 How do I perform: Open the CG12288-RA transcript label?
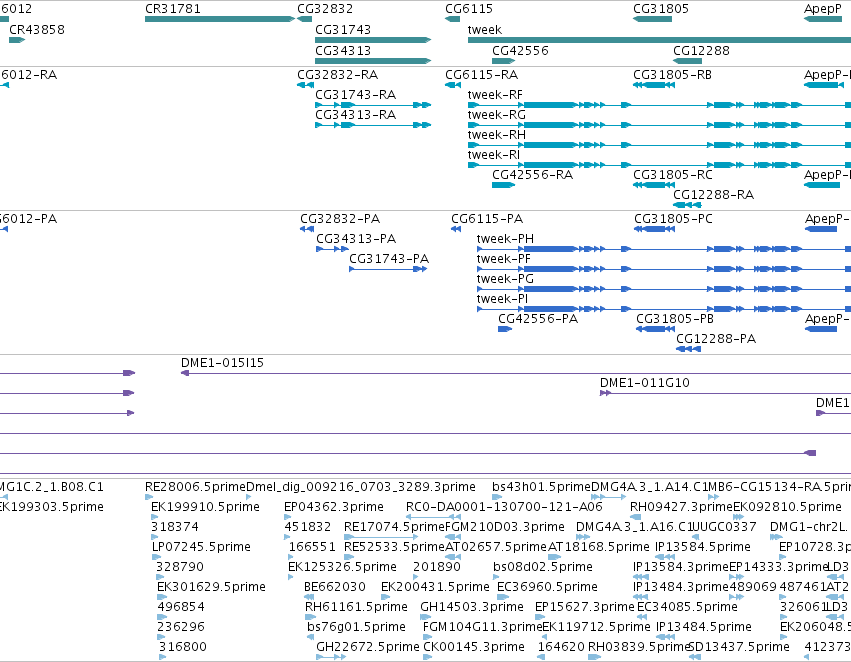[713, 194]
